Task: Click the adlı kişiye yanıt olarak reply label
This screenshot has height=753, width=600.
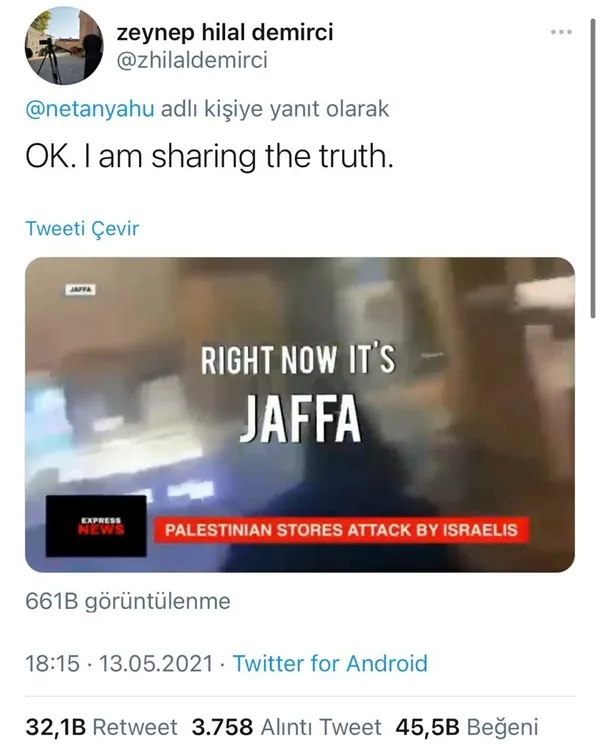Action: click(x=275, y=109)
